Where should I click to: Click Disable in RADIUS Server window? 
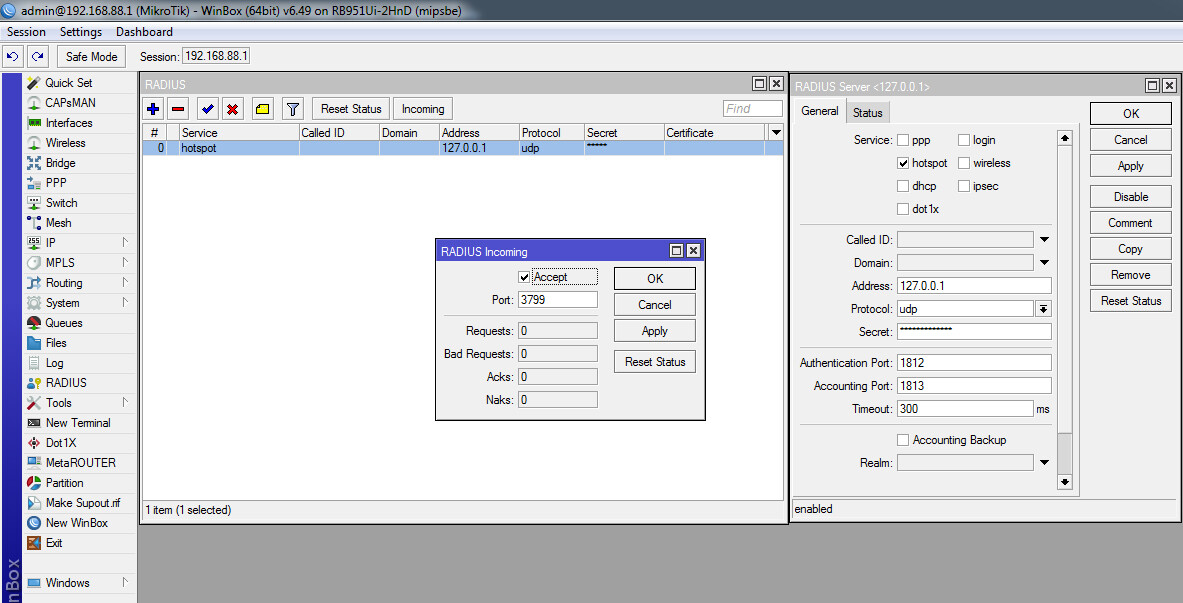(1130, 196)
